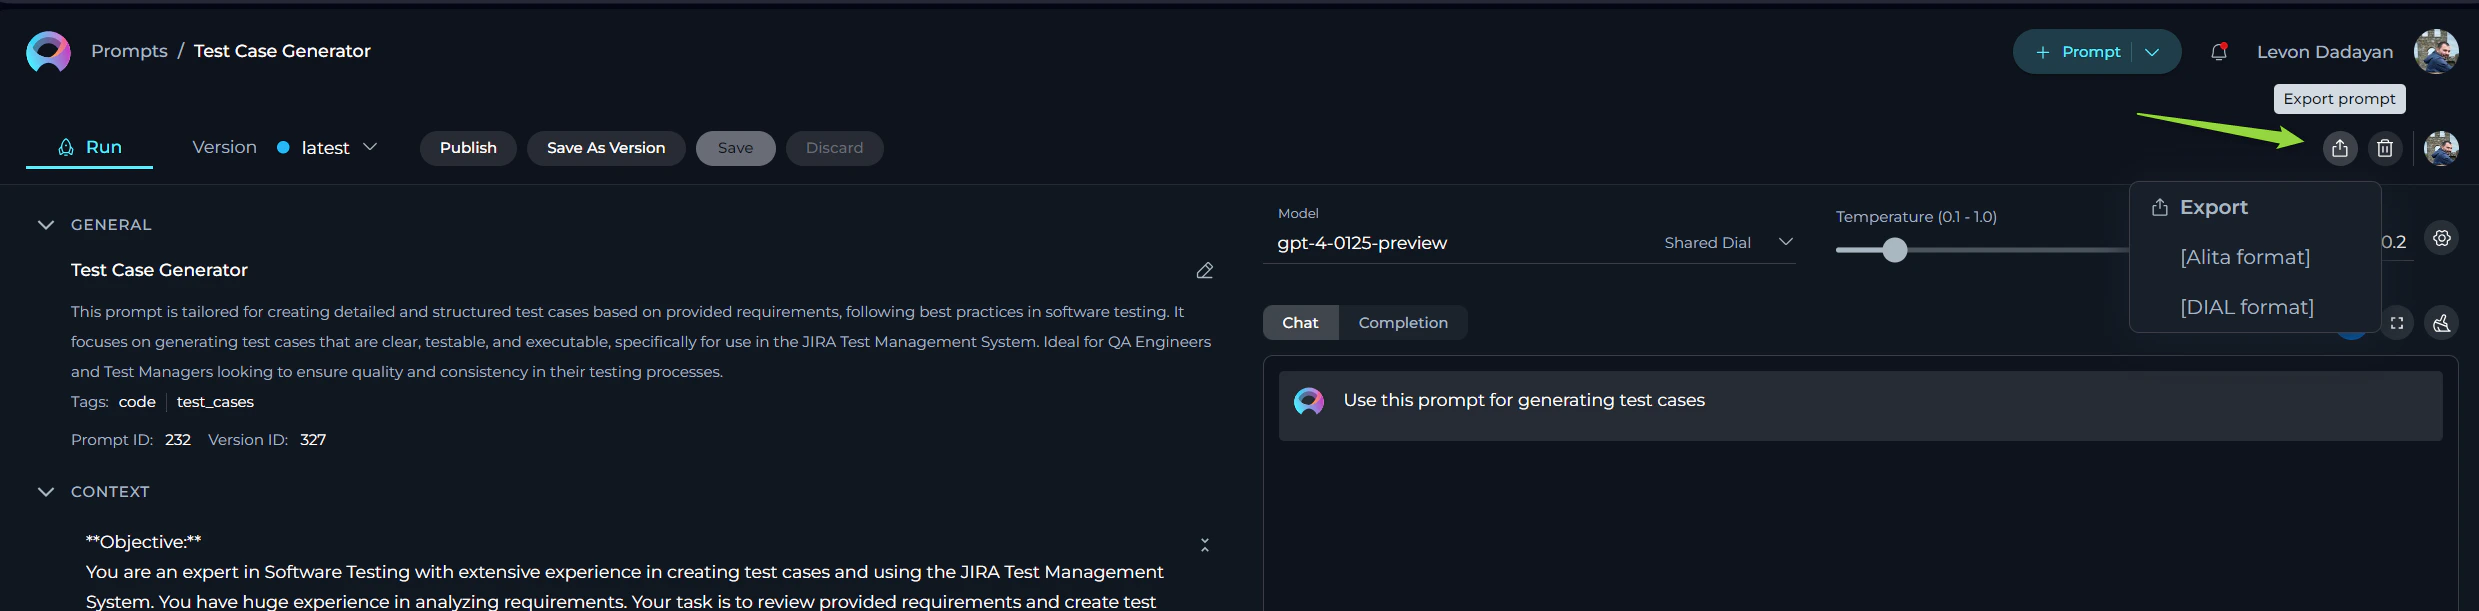This screenshot has width=2479, height=611.
Task: Switch to the Chat tab
Action: click(1300, 323)
